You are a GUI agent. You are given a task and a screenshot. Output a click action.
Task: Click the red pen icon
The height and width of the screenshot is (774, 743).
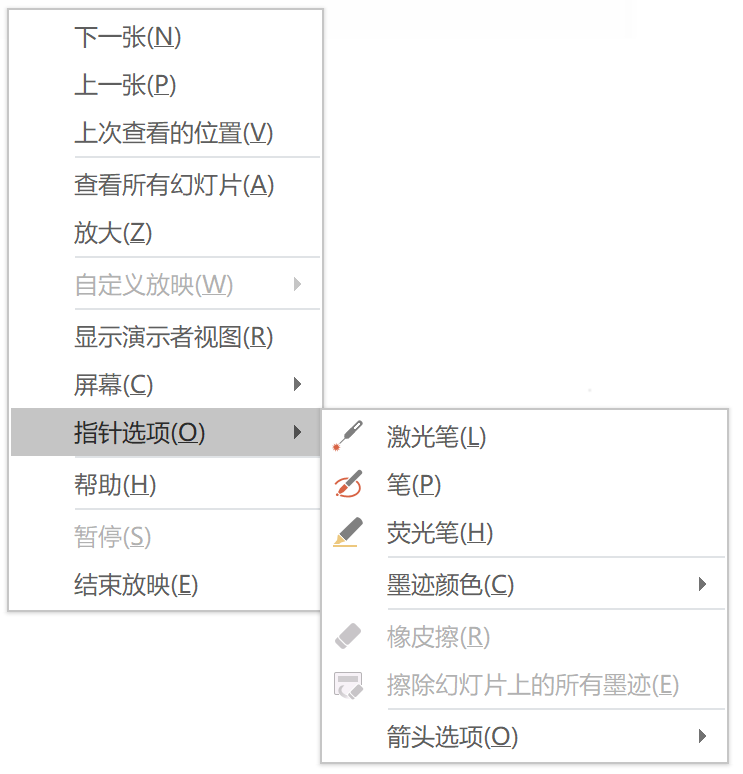347,485
